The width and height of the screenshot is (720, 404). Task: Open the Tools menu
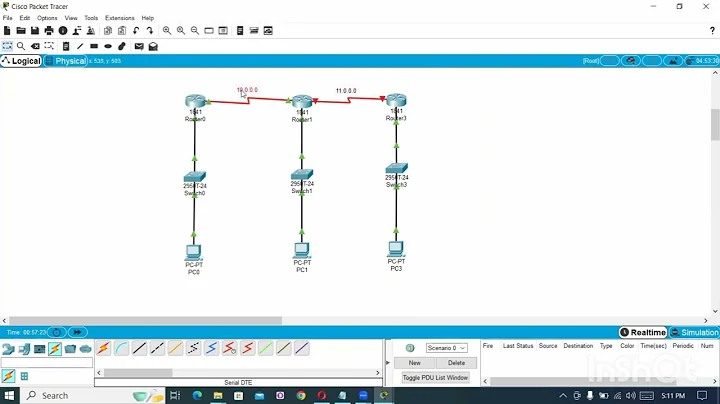point(91,18)
